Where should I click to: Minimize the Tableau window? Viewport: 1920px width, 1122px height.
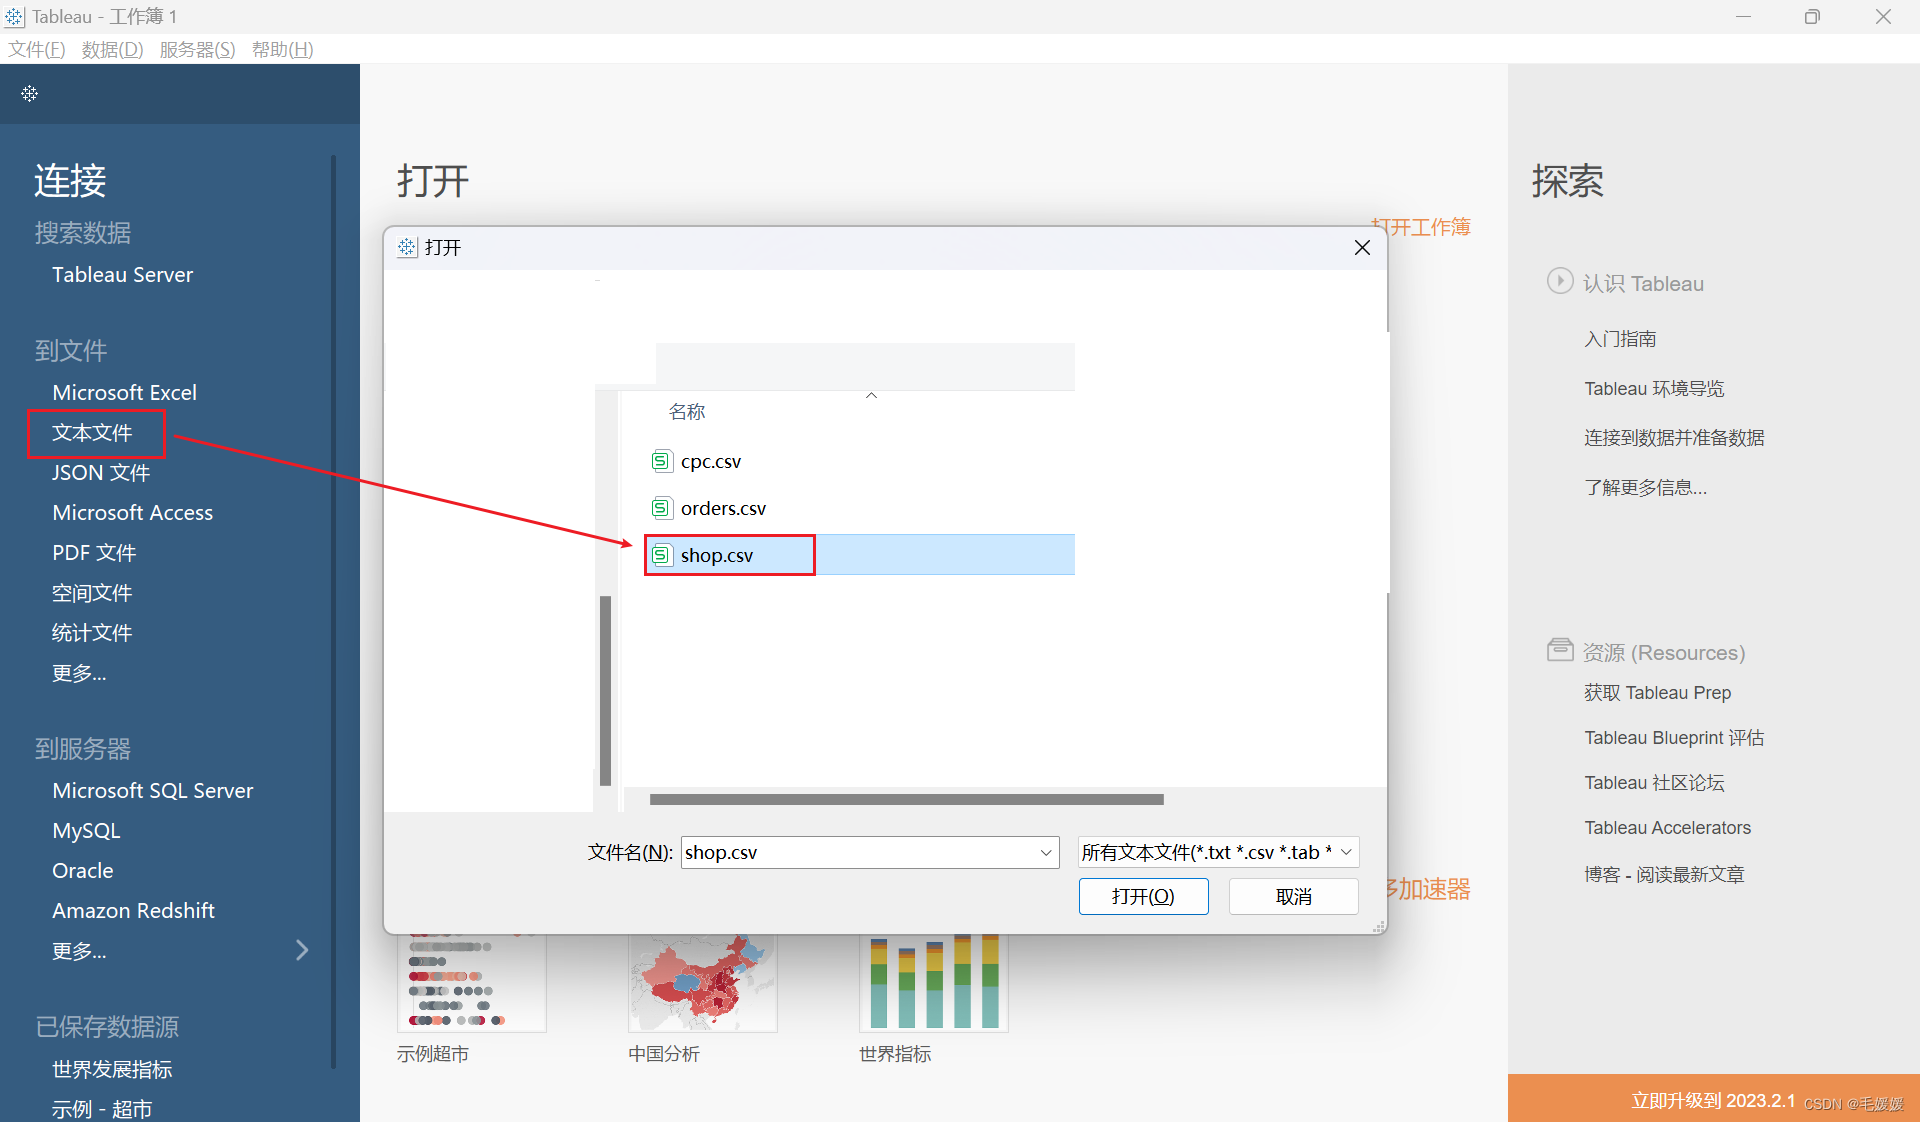[x=1743, y=17]
